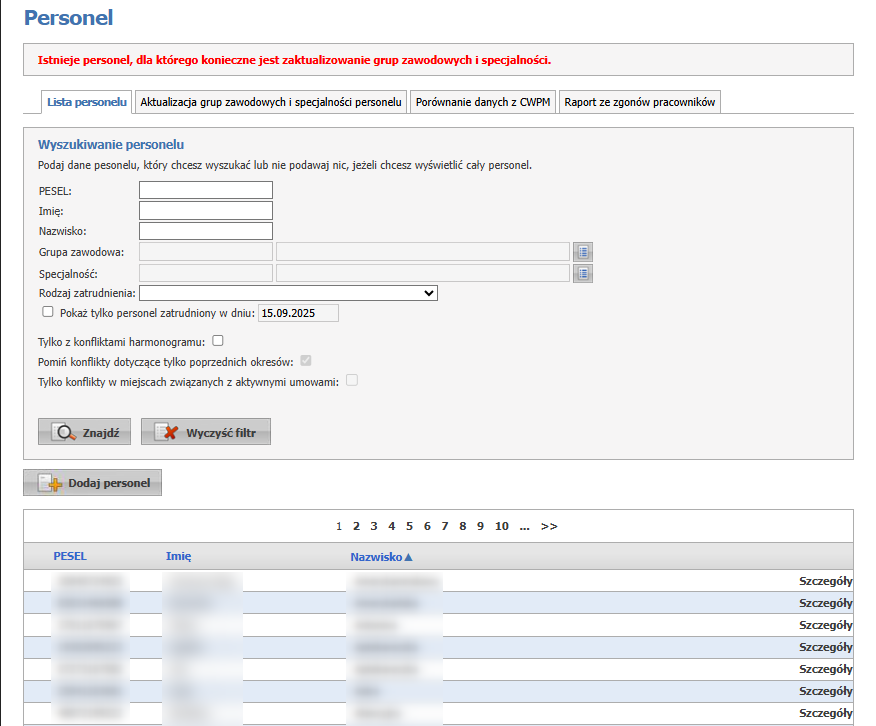Open the Raport ze zgonów pracowników tab
The width and height of the screenshot is (876, 726).
(x=638, y=101)
